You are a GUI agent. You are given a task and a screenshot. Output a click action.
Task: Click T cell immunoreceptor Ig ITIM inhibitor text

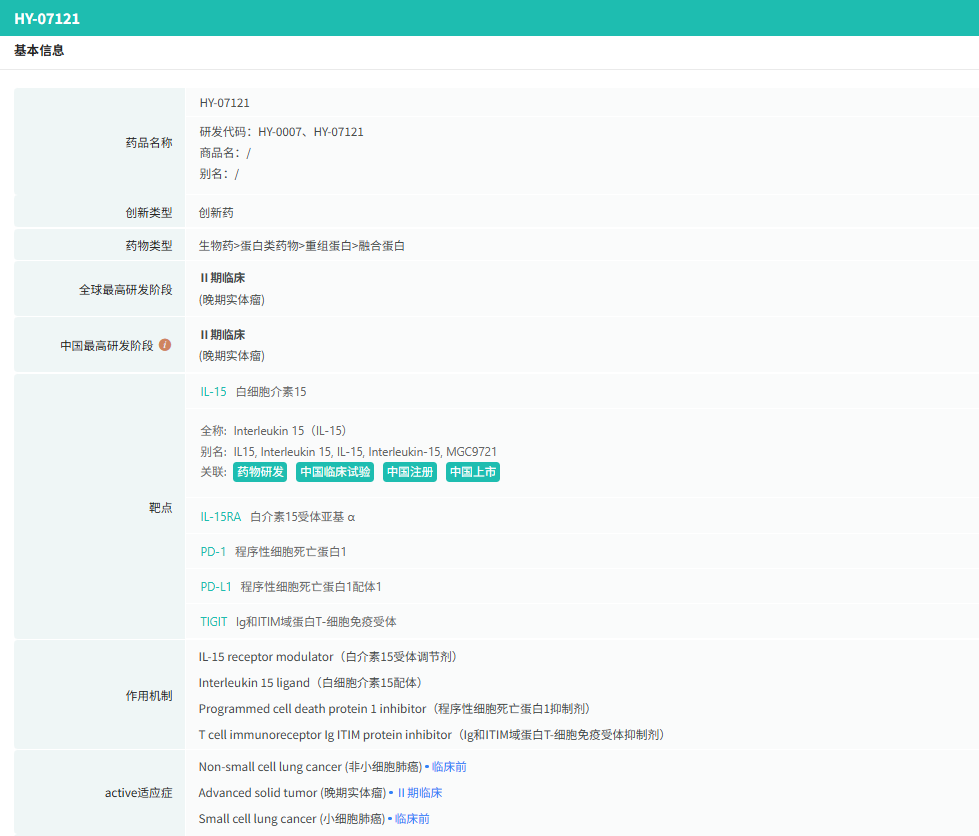pyautogui.click(x=431, y=735)
